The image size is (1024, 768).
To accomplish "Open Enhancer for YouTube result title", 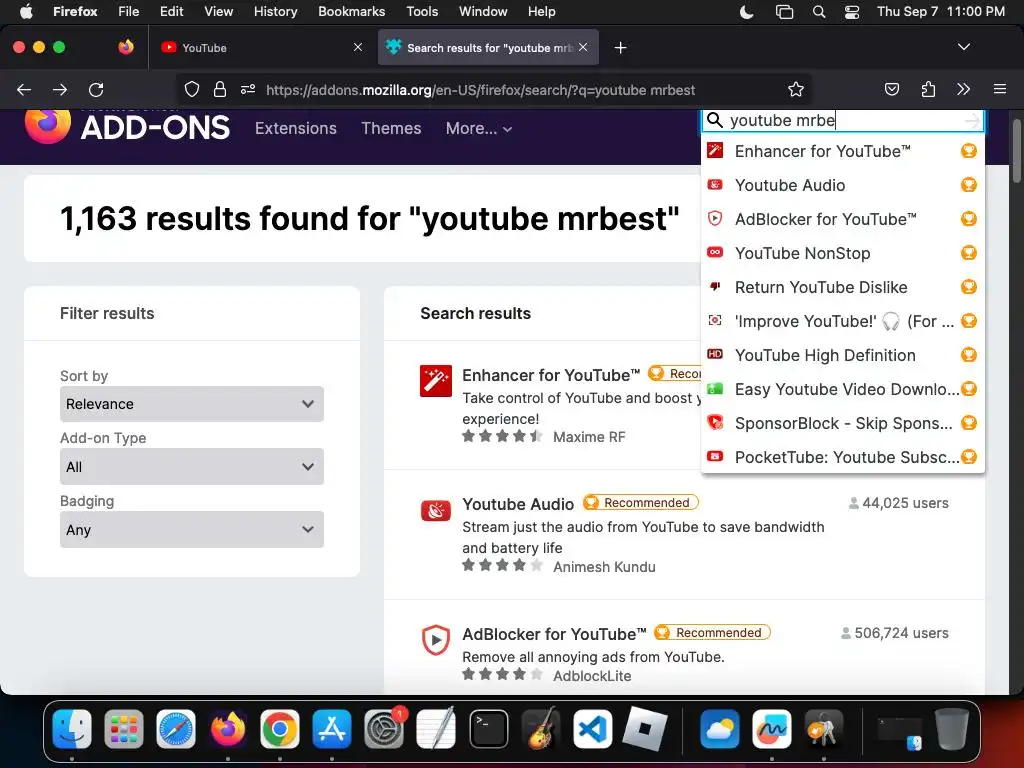I will click(x=551, y=375).
